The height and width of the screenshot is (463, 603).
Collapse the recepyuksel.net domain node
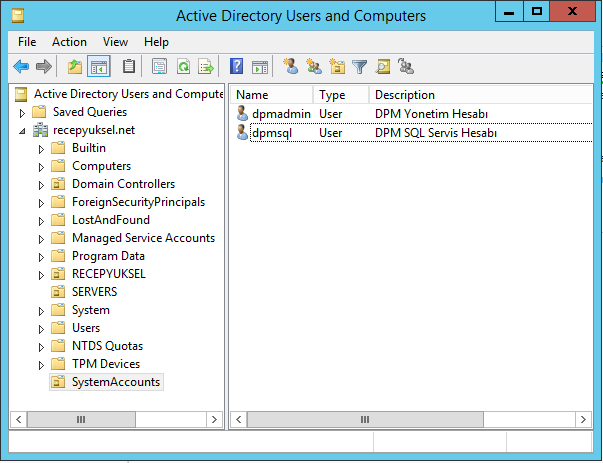[x=22, y=131]
